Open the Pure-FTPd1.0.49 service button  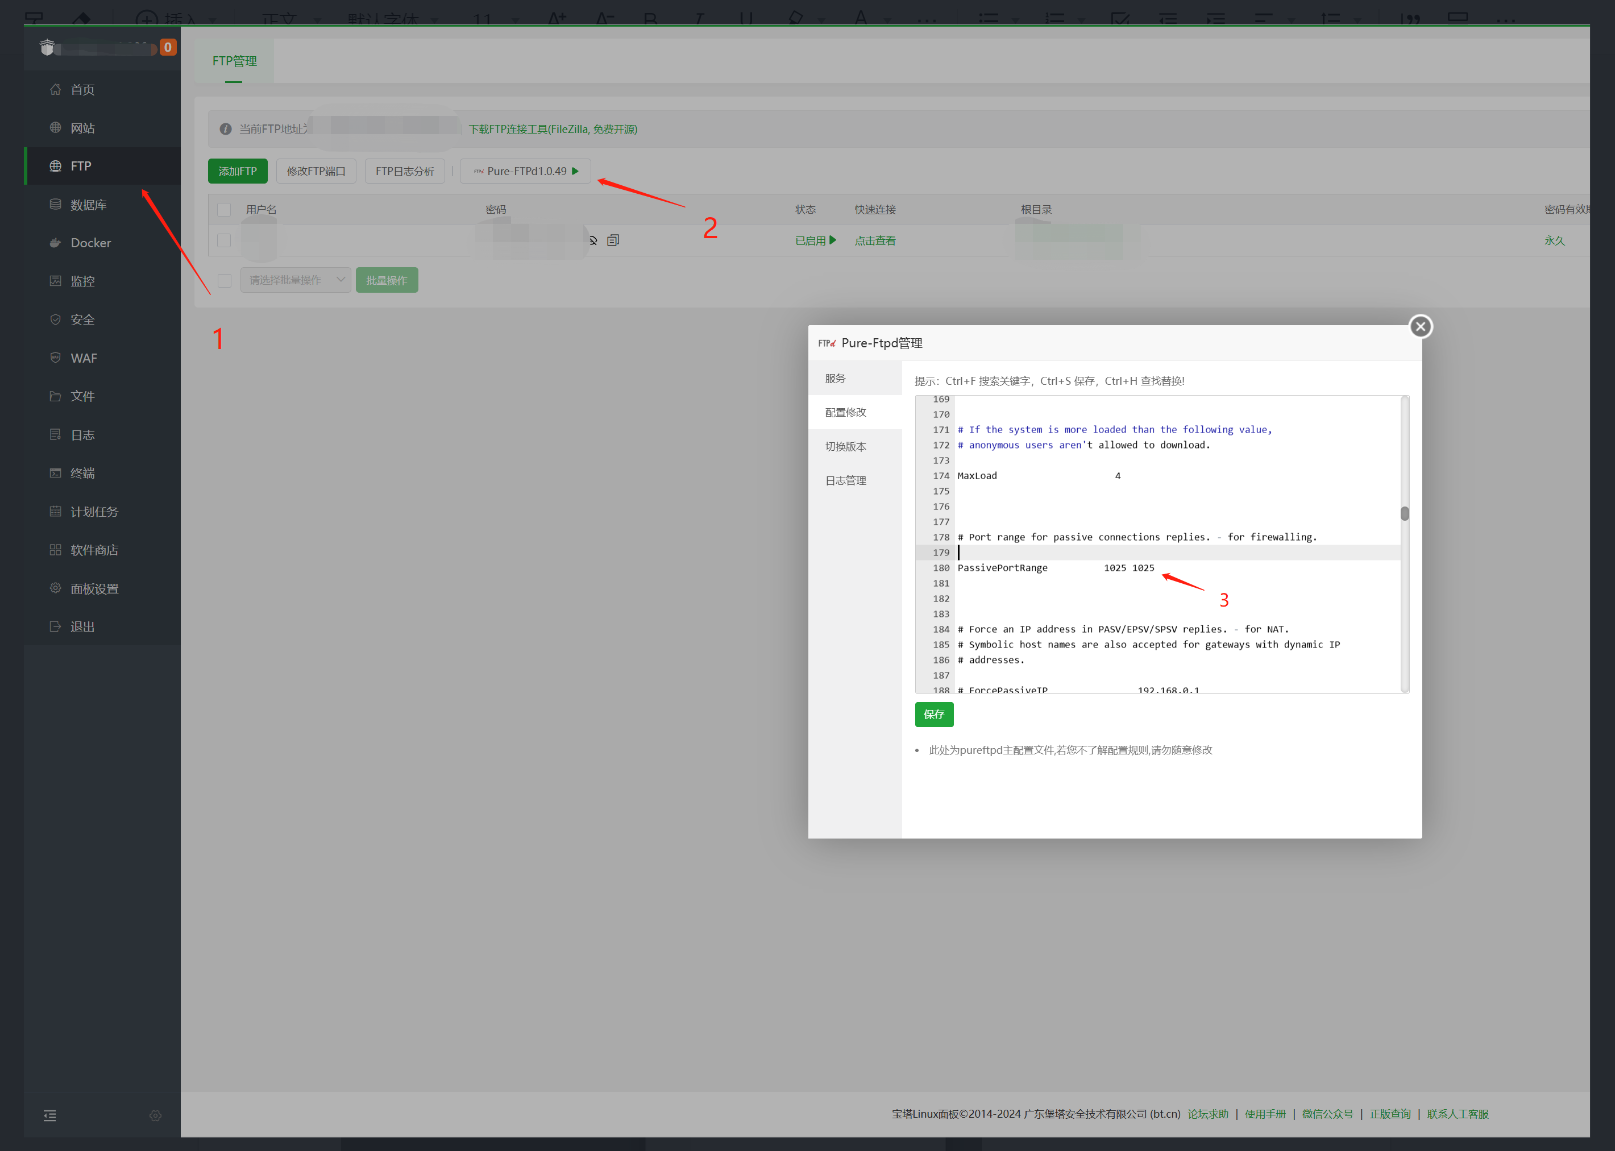click(526, 171)
